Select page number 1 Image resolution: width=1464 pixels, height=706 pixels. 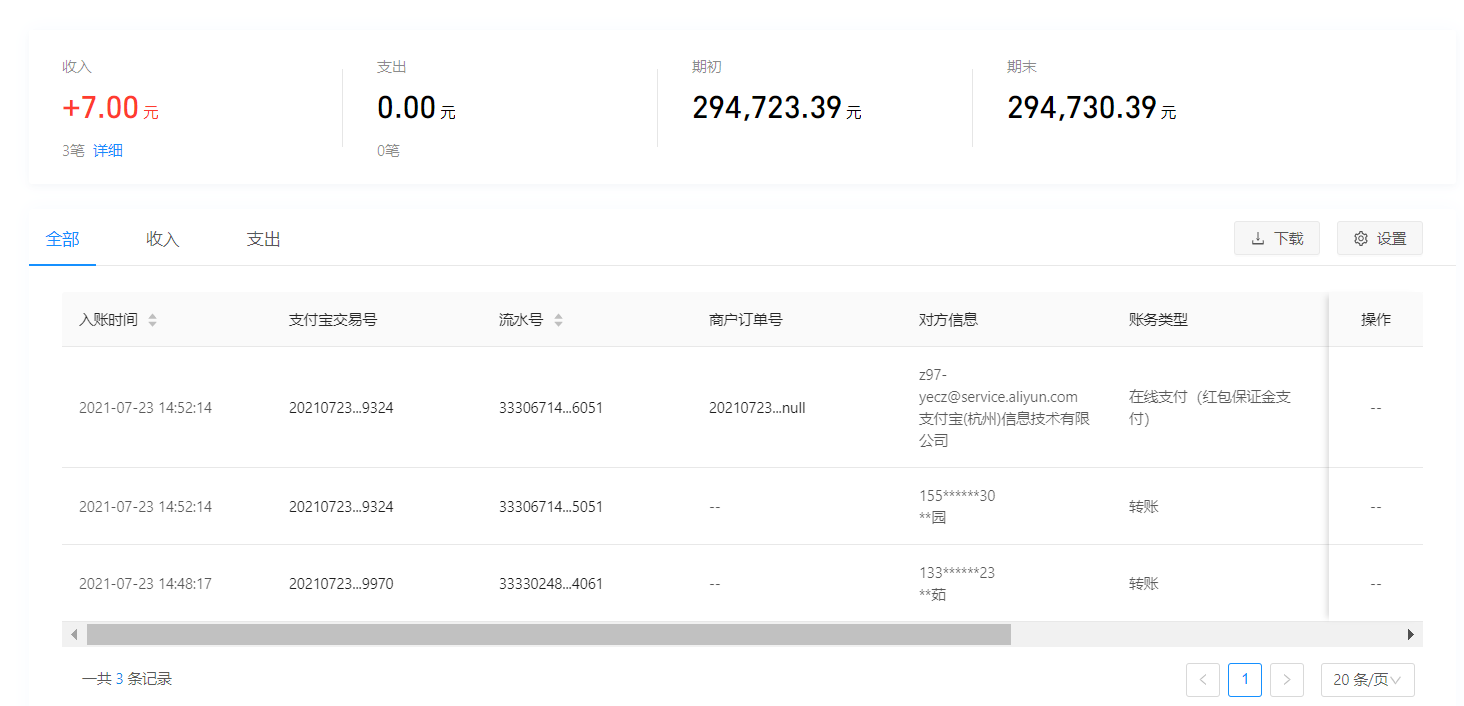(1244, 680)
